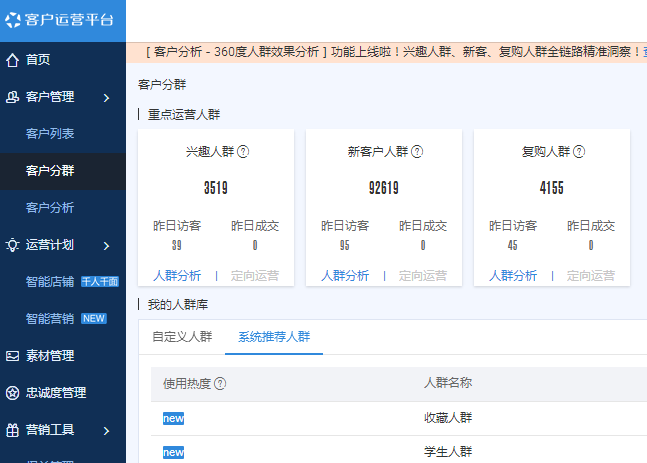Image resolution: width=647 pixels, height=463 pixels.
Task: Click the 新客户人群 count 92619
Action: 384,188
